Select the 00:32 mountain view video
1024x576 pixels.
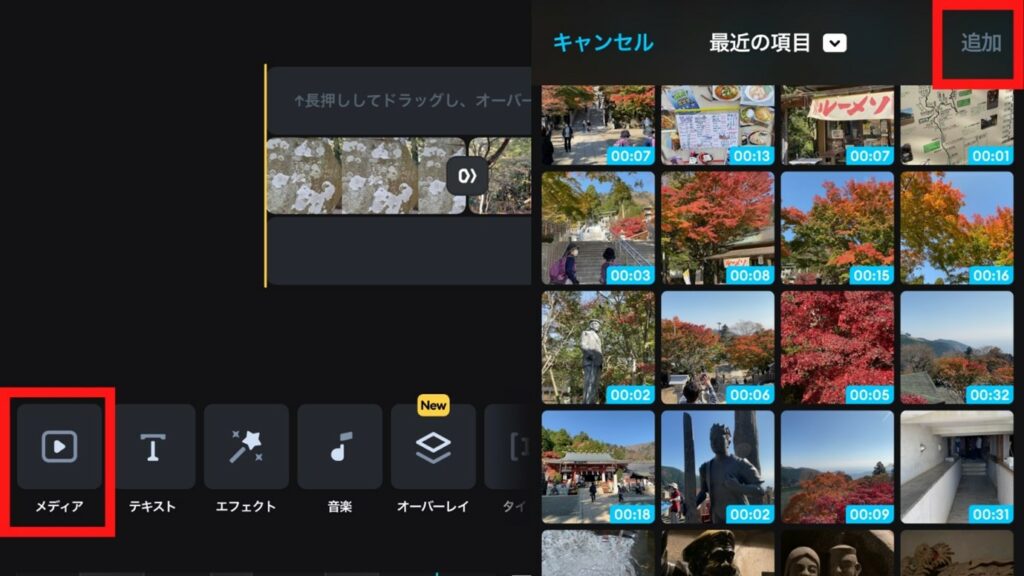point(957,347)
